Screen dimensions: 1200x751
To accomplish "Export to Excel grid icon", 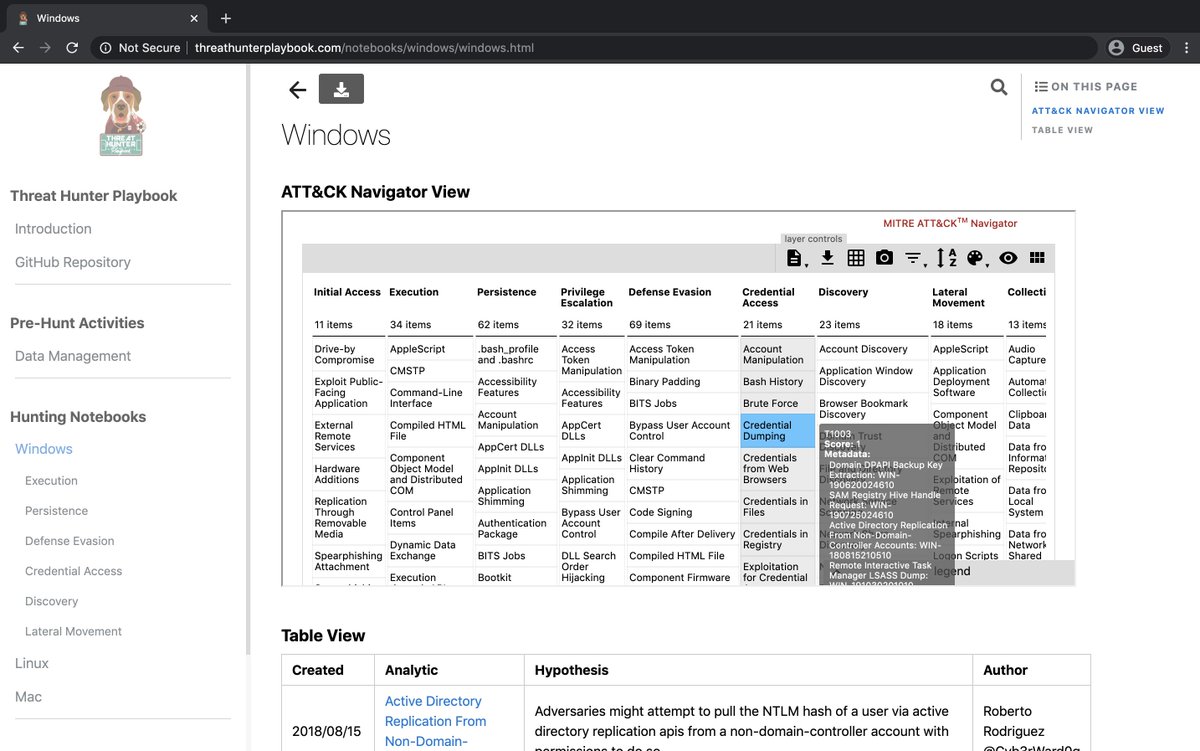I will click(x=856, y=258).
